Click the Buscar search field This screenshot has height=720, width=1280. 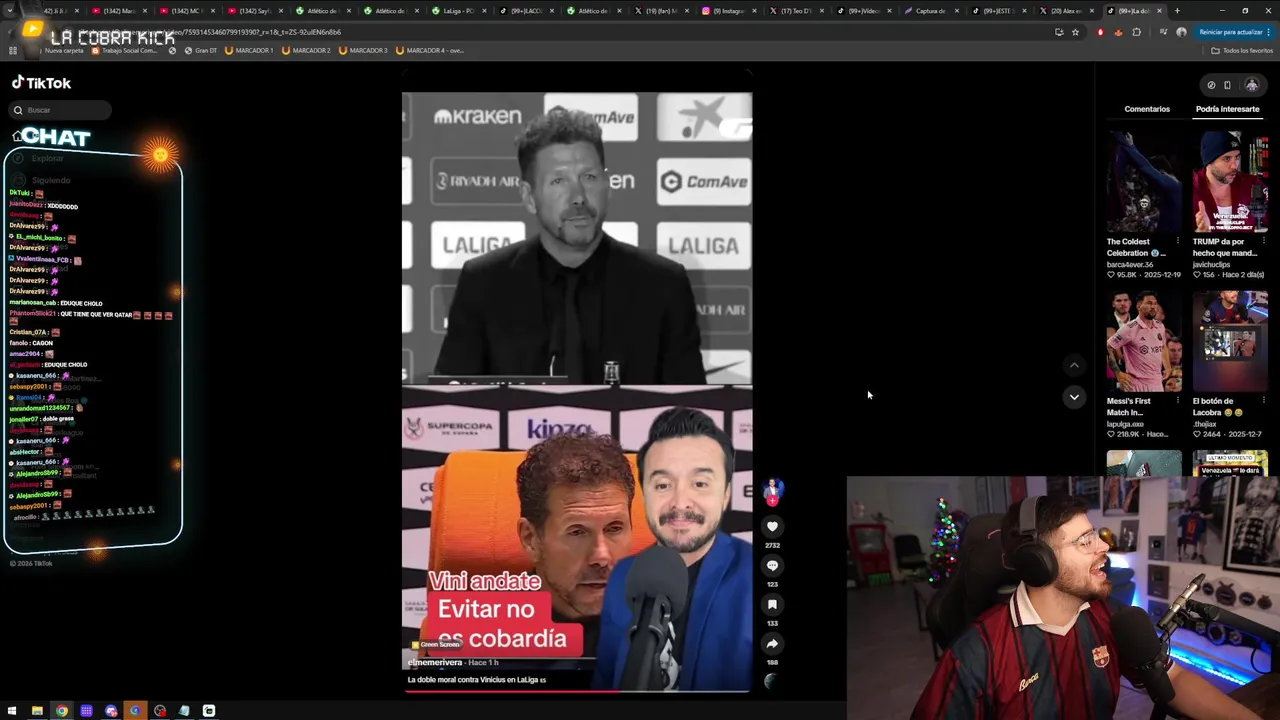click(x=62, y=110)
